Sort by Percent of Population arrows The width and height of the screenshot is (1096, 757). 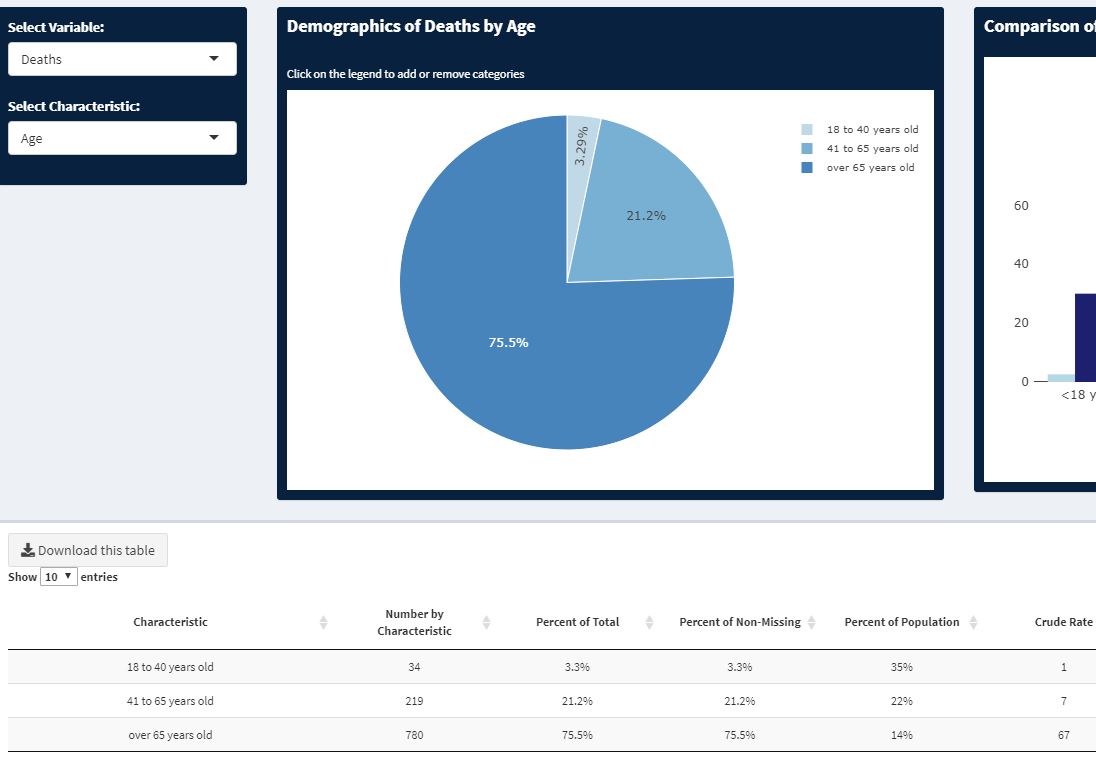973,622
